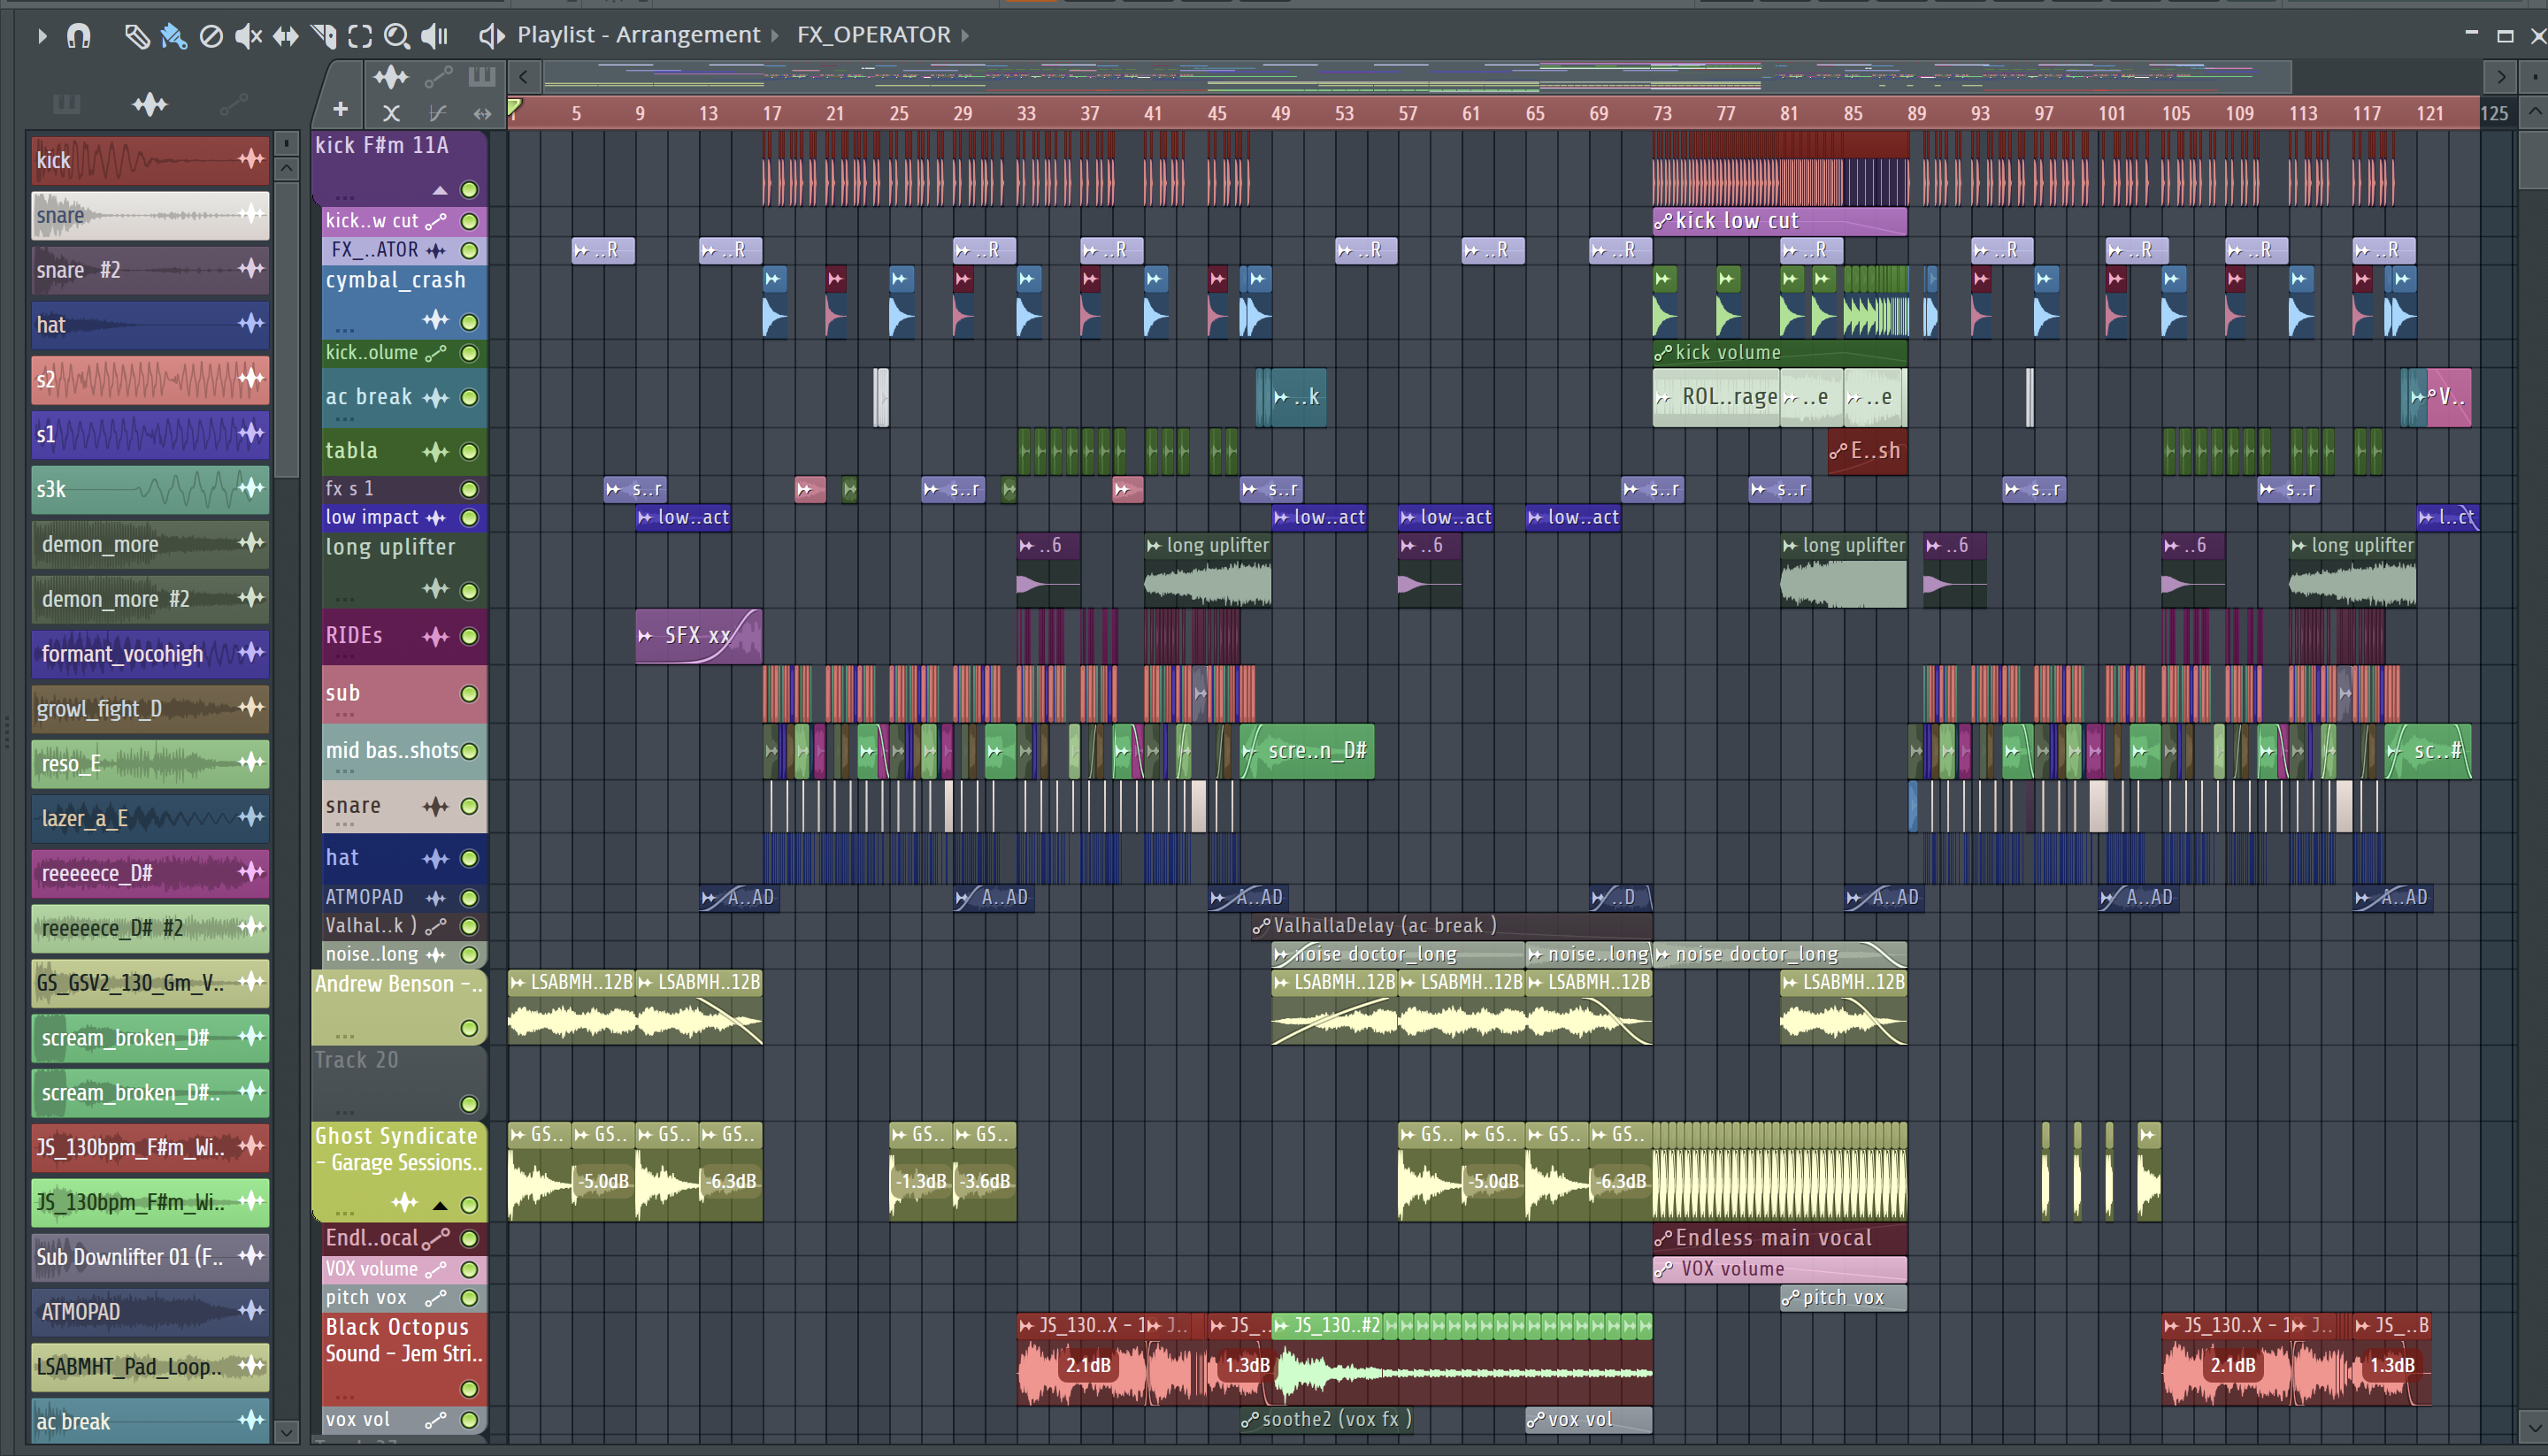Viewport: 2548px width, 1456px height.
Task: Click waveform icon on ATMOPAD track header
Action: pos(435,898)
